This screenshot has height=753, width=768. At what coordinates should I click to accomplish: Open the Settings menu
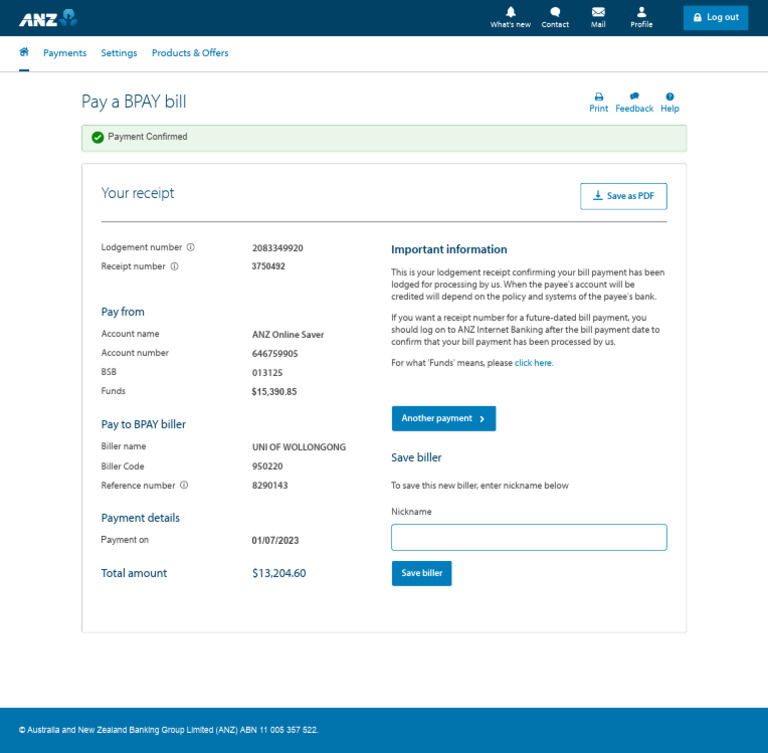coord(119,53)
